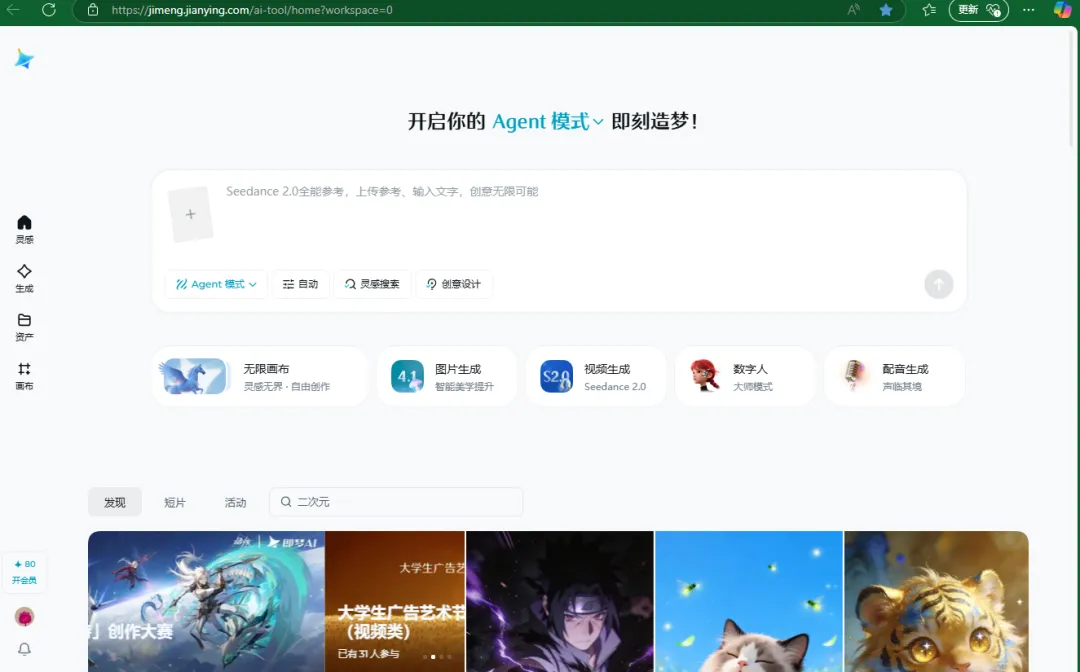Screen dimensions: 1080x672
Task: Click the site lock info icon
Action: (x=93, y=10)
